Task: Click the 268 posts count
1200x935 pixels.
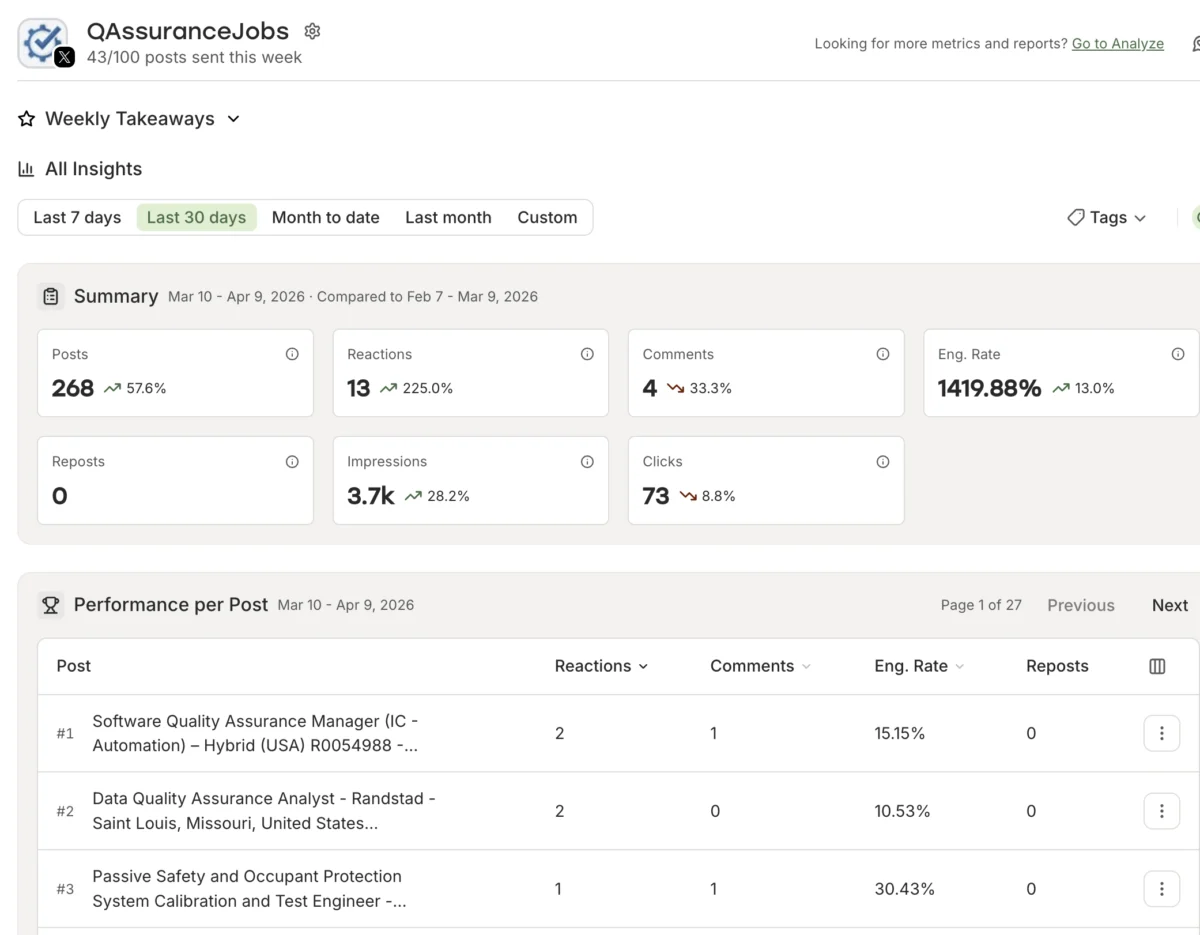Action: tap(73, 388)
